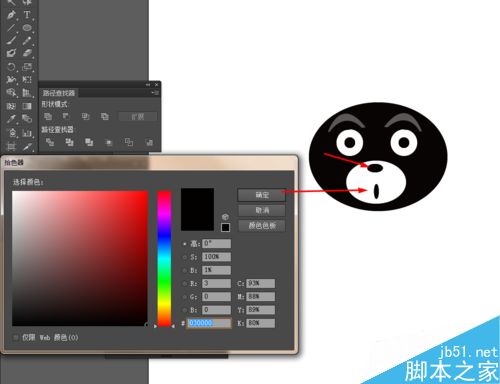The height and width of the screenshot is (384, 500).
Task: Select the H (hue) radio button
Action: (x=185, y=244)
